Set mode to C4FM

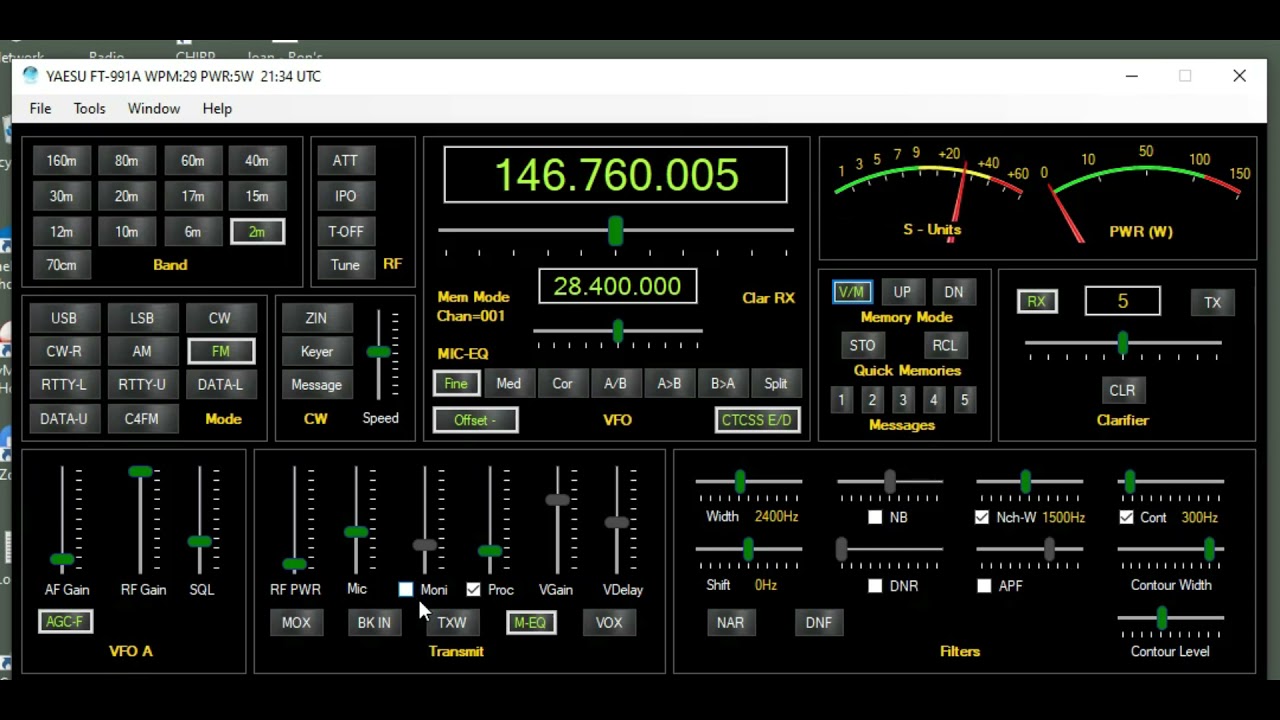[142, 419]
